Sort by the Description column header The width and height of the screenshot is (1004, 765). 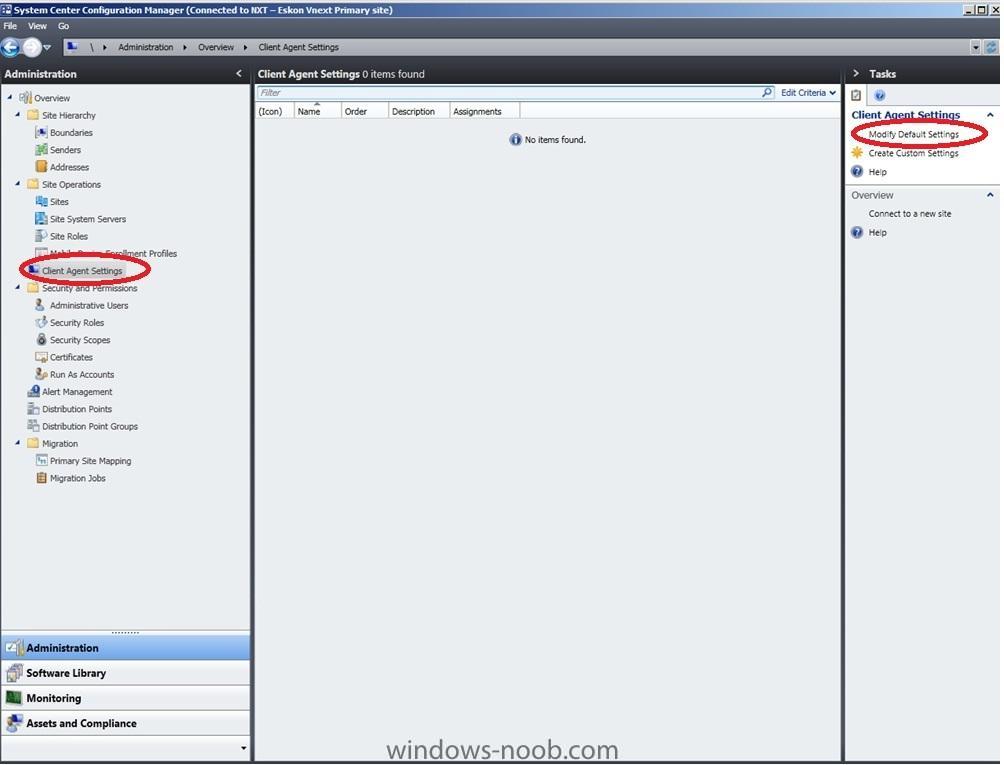(x=419, y=111)
